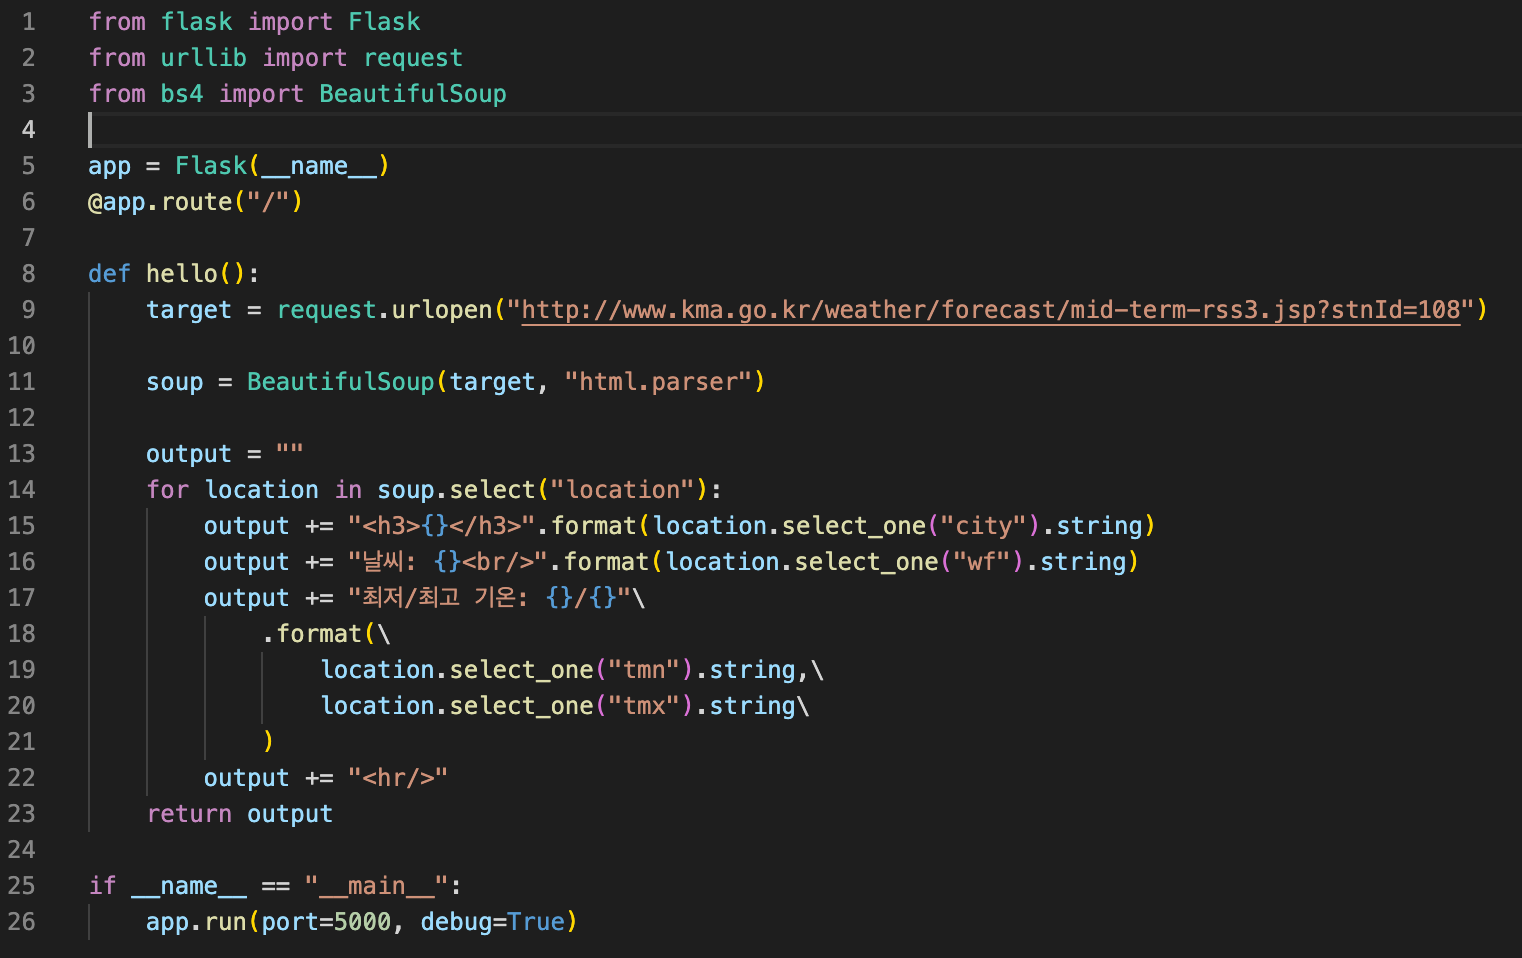Click '.format(\' on line 18
The height and width of the screenshot is (958, 1522).
pos(326,634)
